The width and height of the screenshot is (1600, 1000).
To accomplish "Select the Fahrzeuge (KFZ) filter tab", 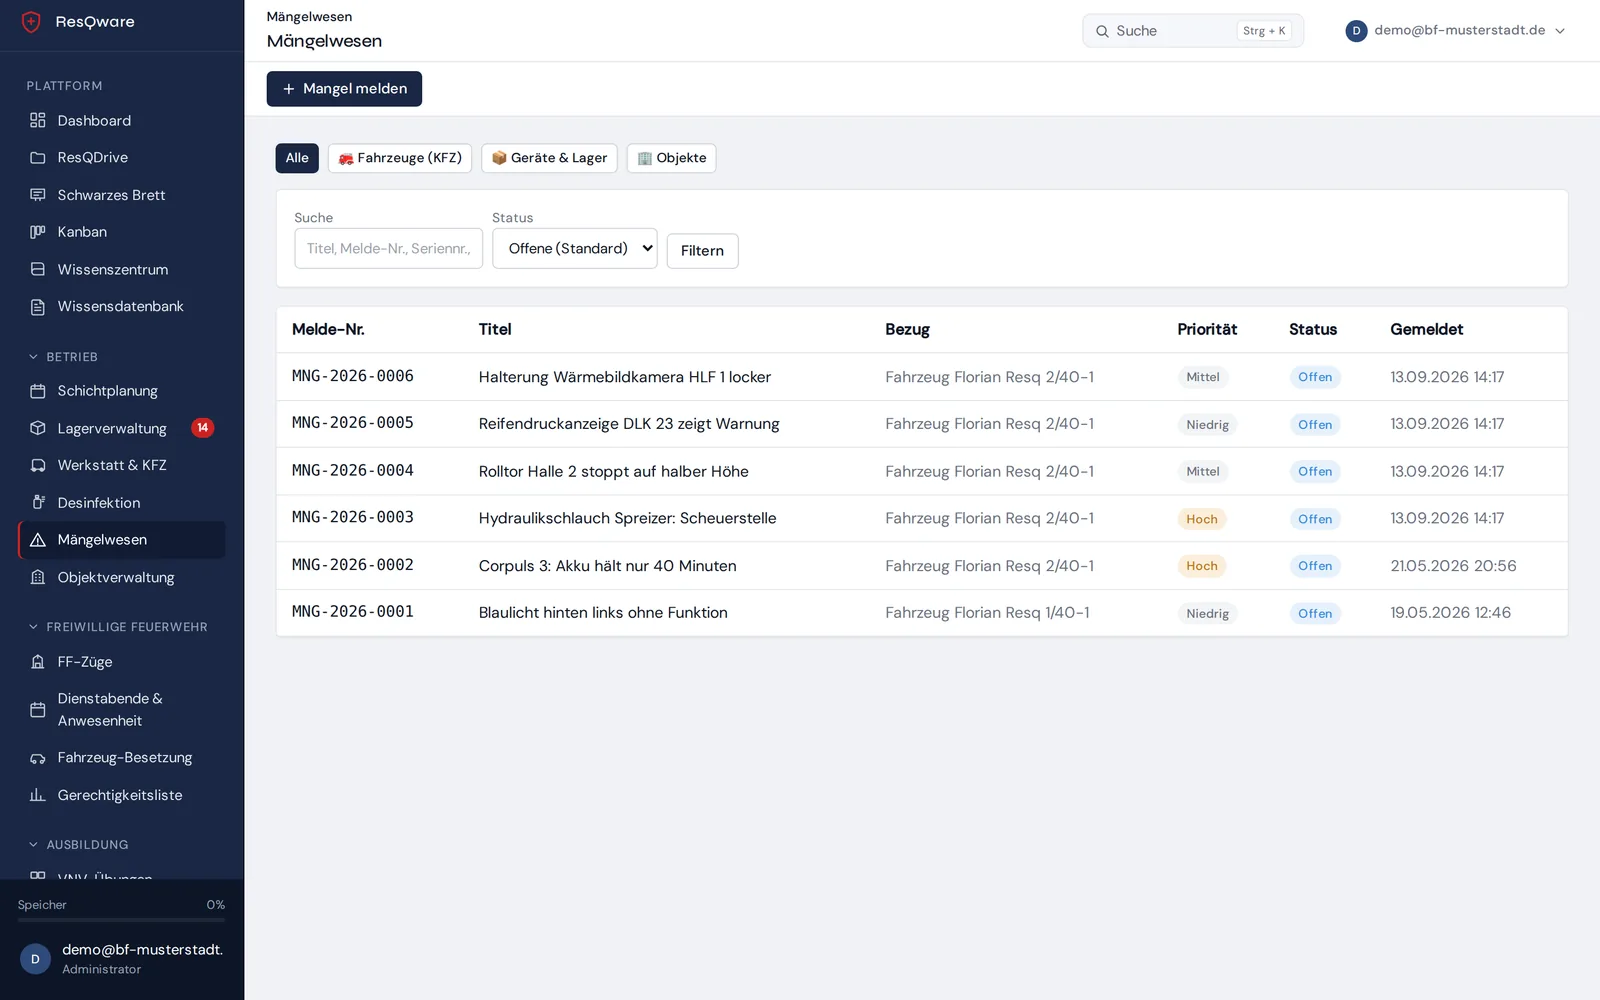I will pyautogui.click(x=400, y=158).
